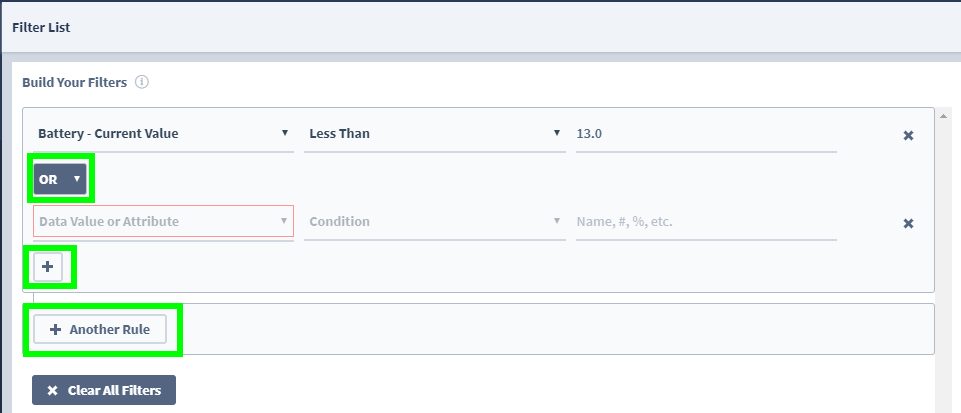
Task: Click the small plus button to add a condition
Action: (x=48, y=267)
